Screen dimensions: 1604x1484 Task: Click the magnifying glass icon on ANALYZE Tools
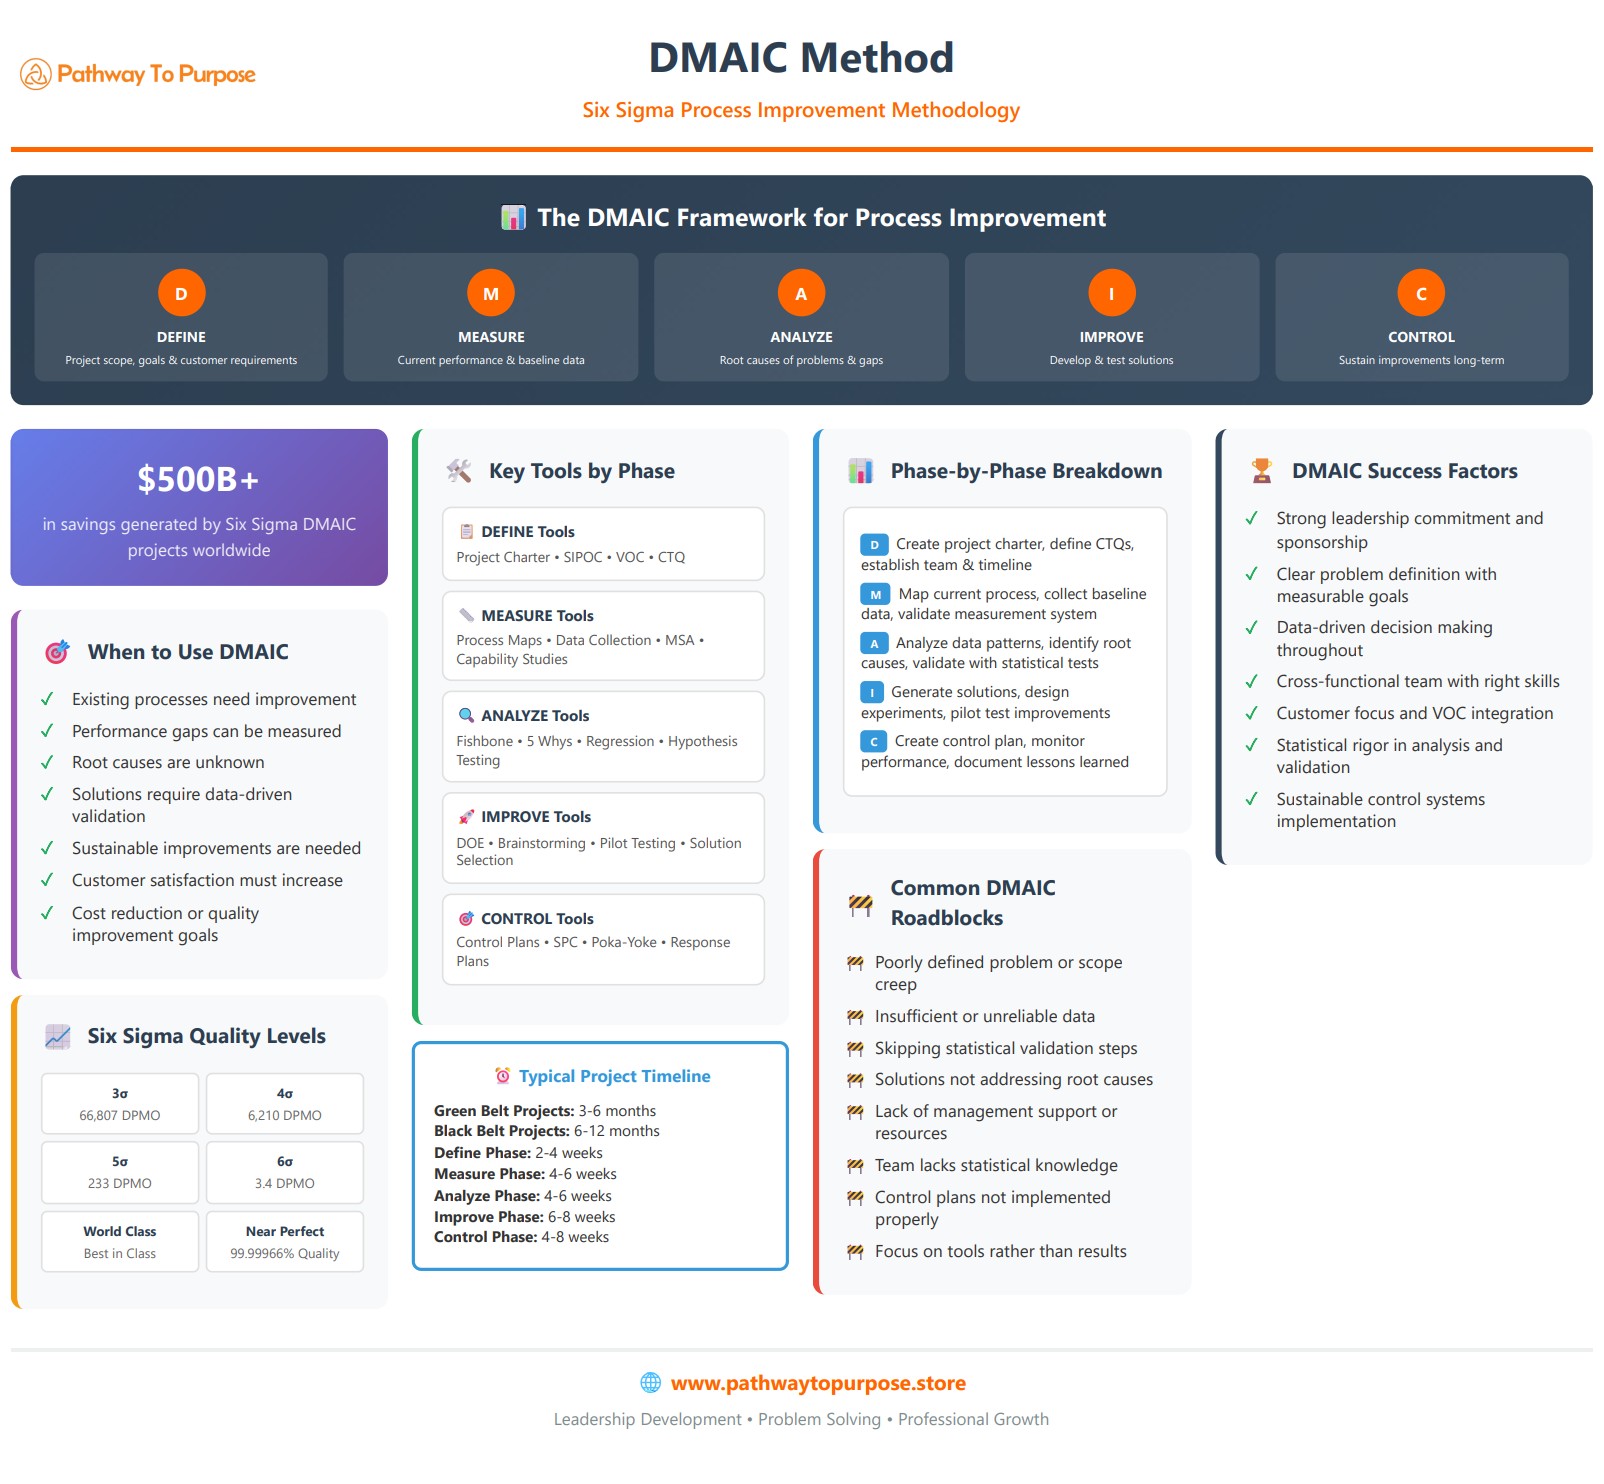466,715
